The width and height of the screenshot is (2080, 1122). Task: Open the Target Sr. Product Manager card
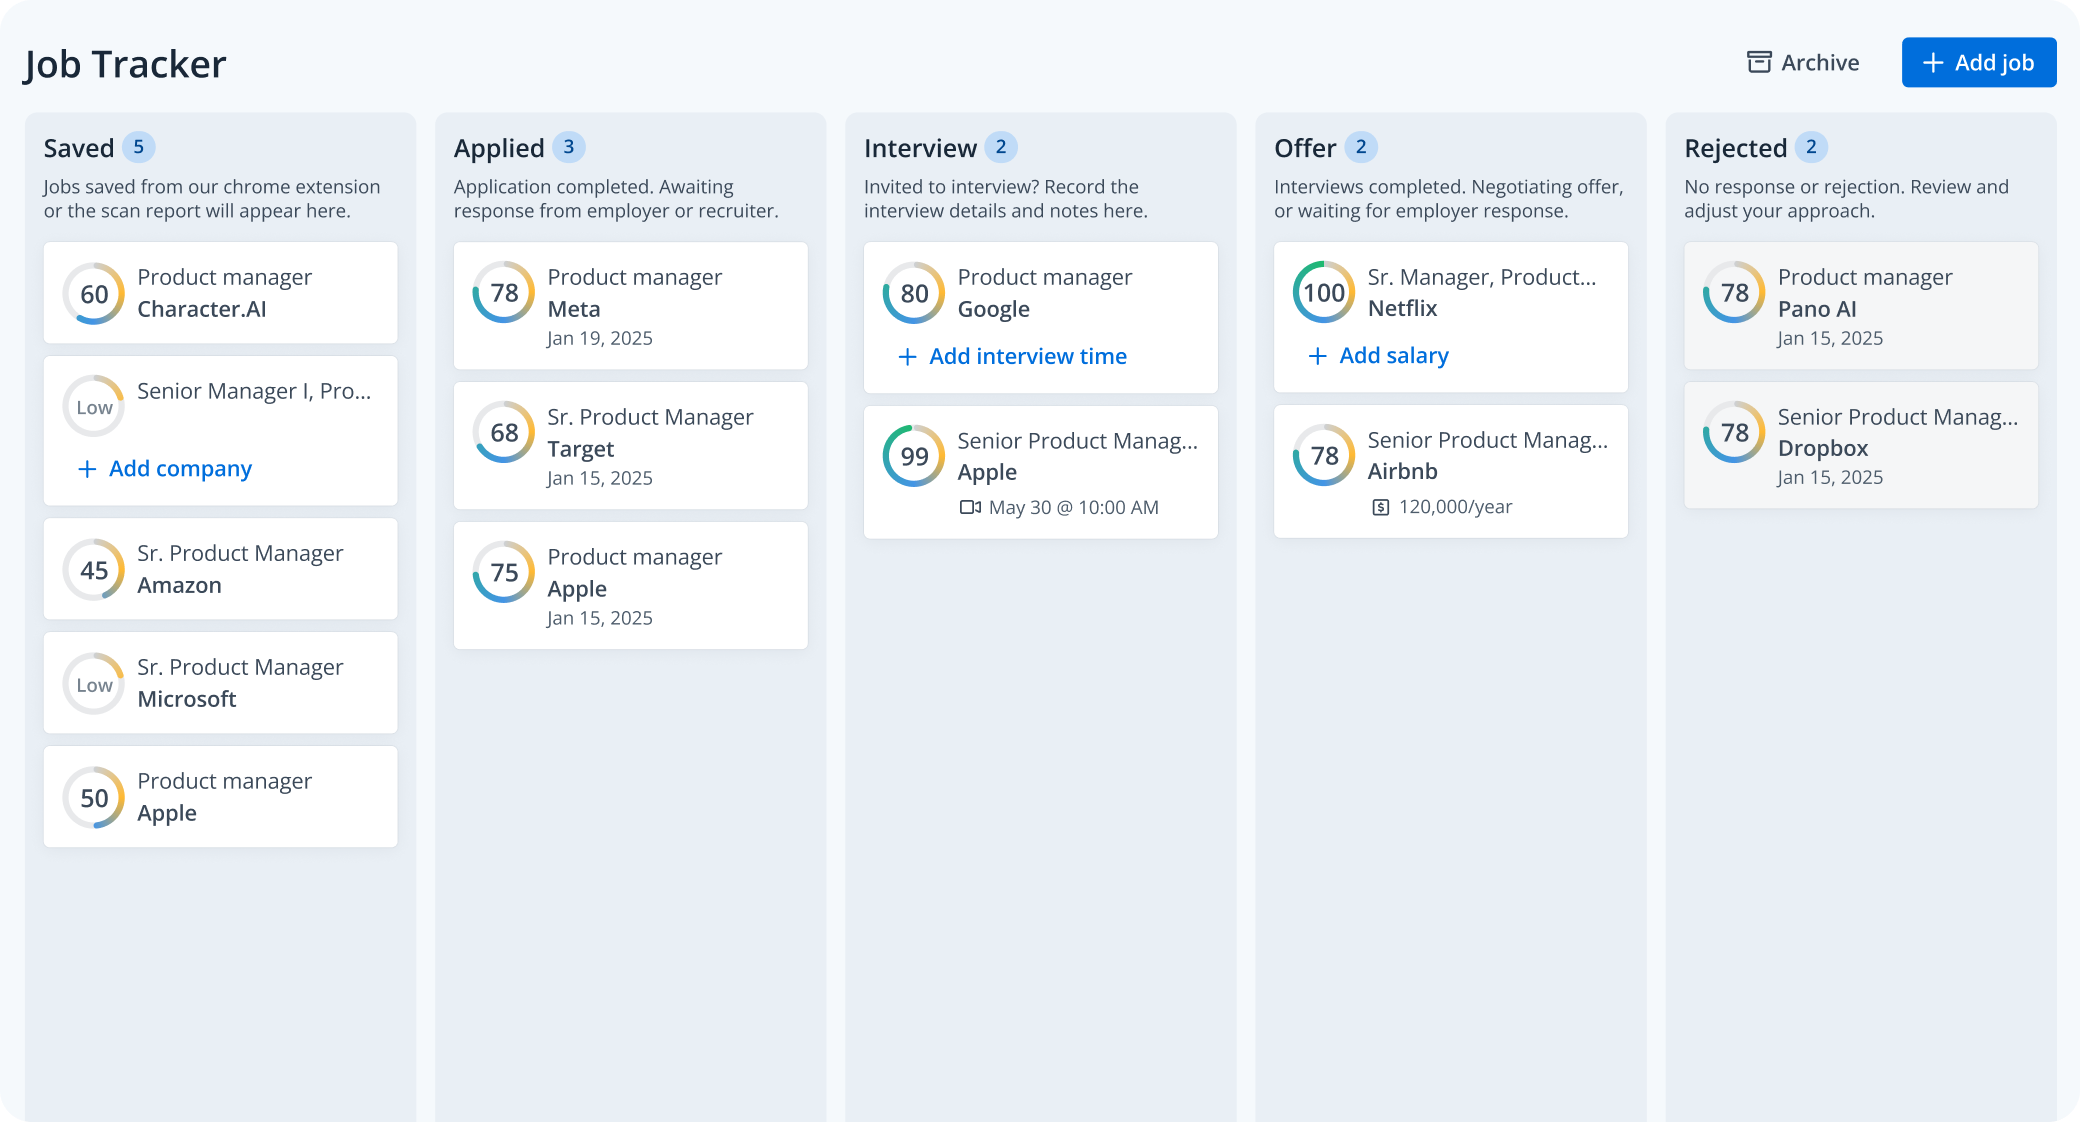coord(630,446)
